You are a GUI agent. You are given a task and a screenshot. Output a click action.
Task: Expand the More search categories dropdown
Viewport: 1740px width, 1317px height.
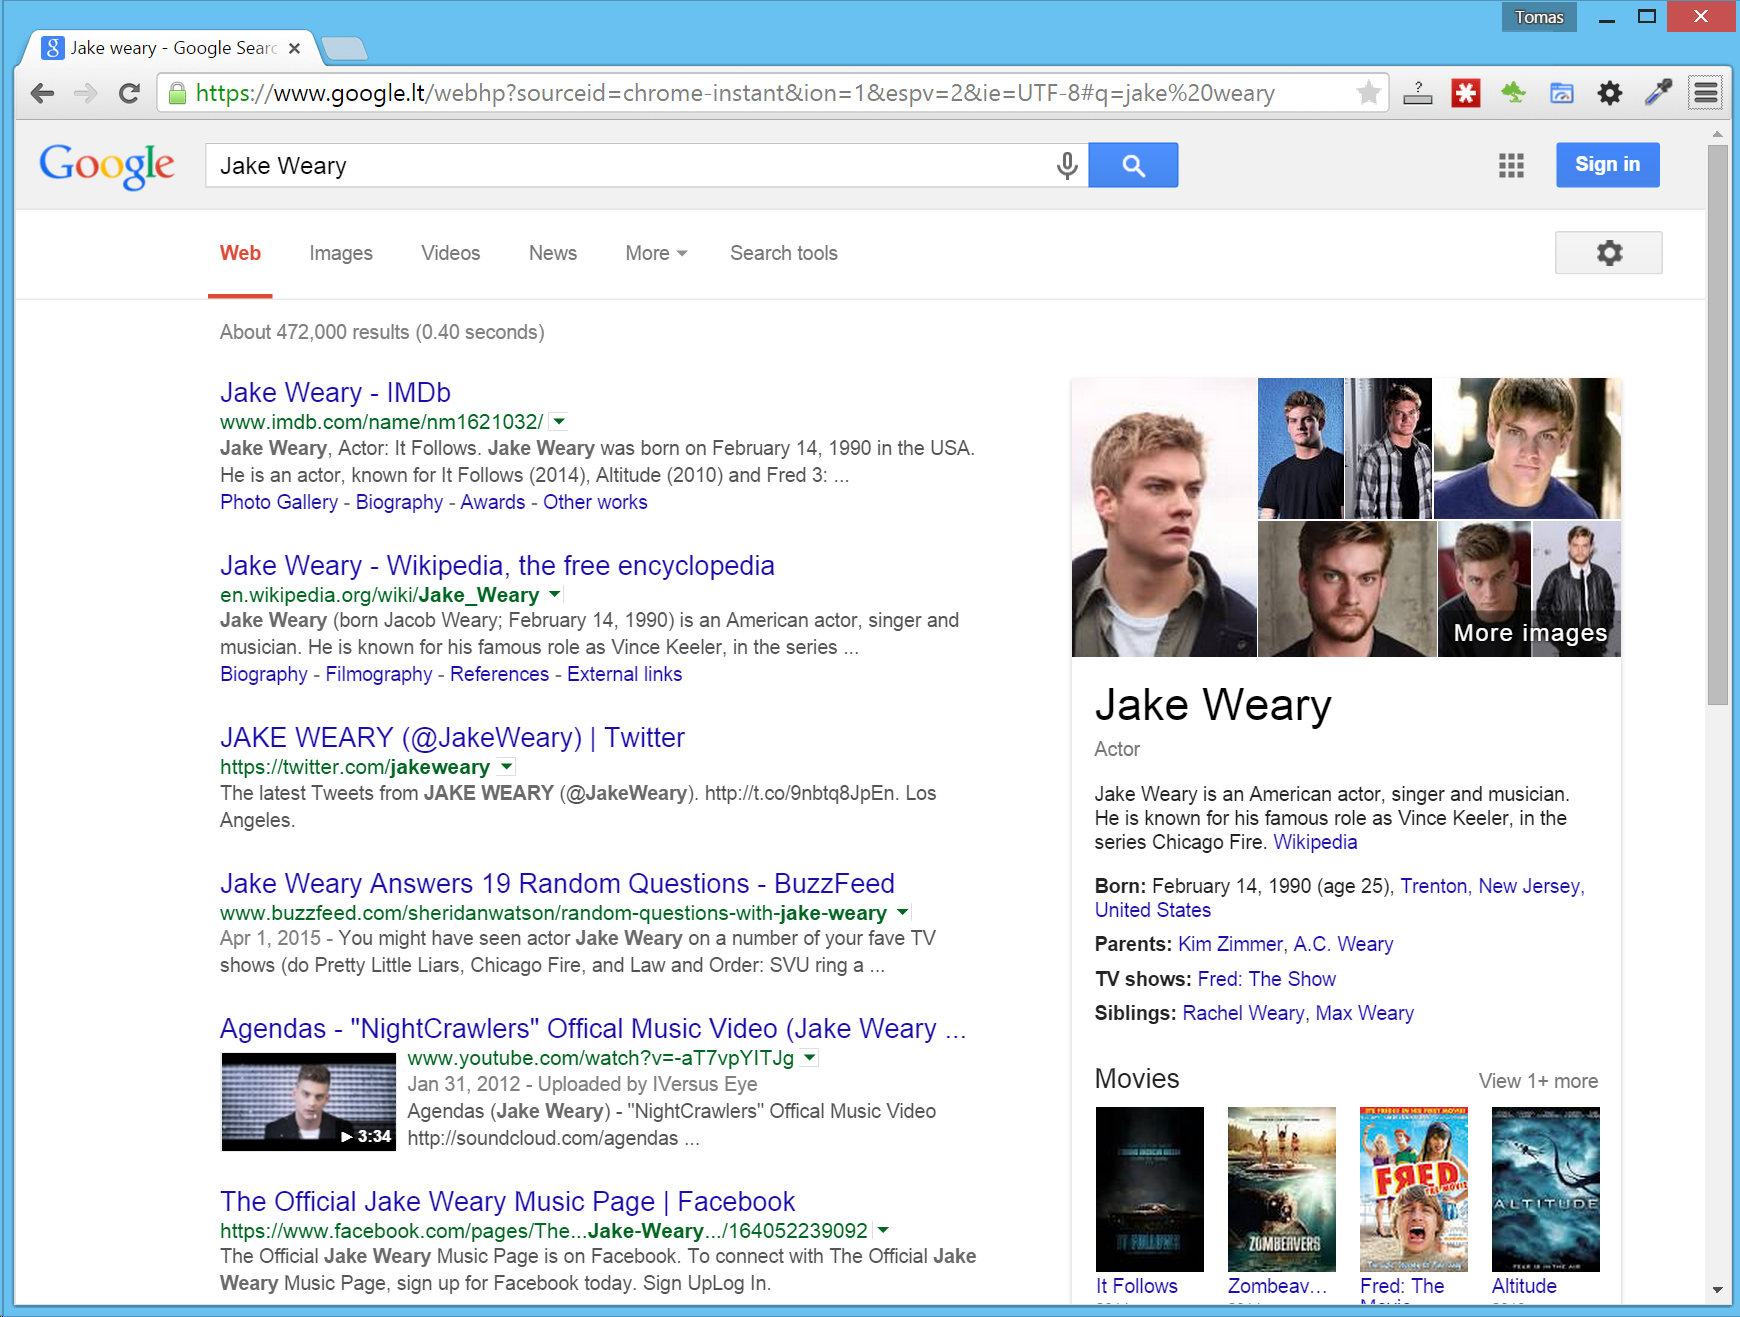point(656,253)
